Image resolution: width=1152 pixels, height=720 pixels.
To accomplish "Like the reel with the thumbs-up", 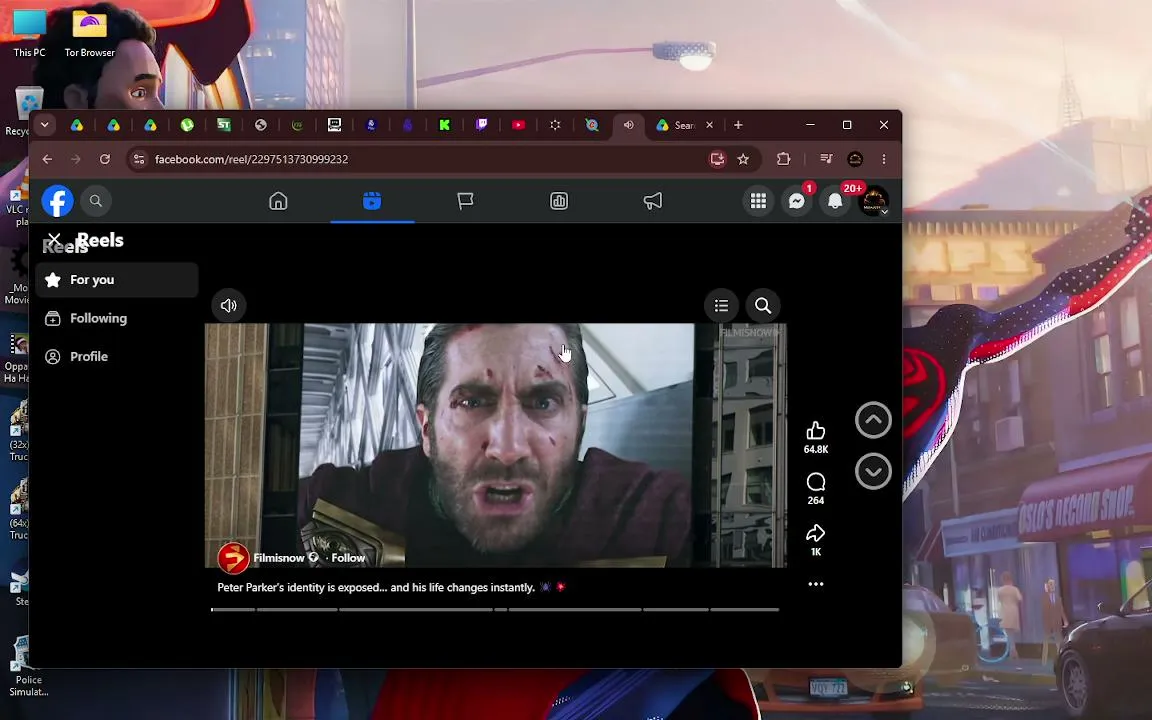I will point(816,431).
